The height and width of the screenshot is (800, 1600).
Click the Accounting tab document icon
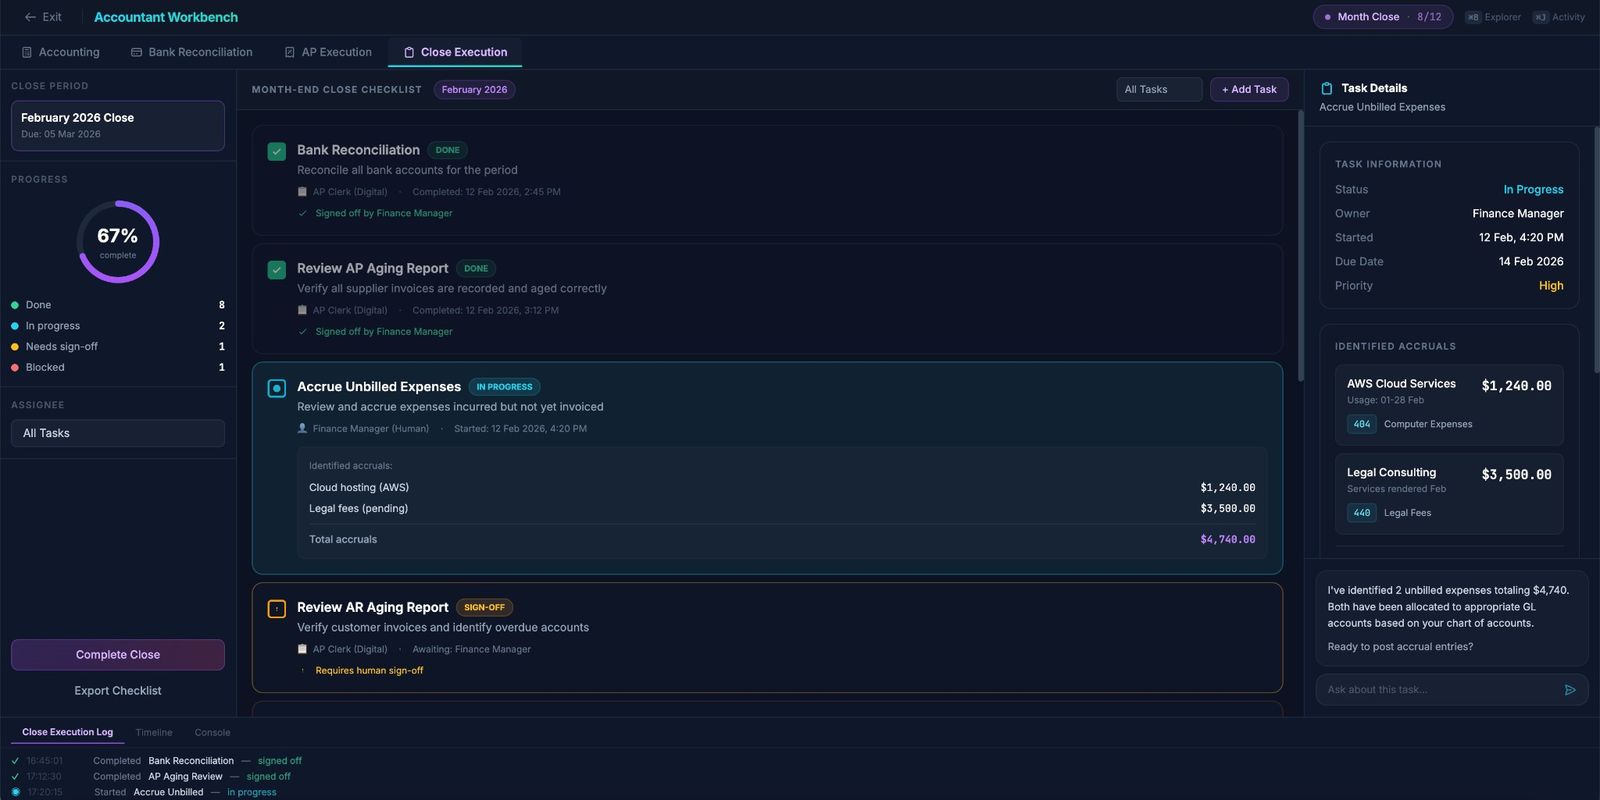27,52
